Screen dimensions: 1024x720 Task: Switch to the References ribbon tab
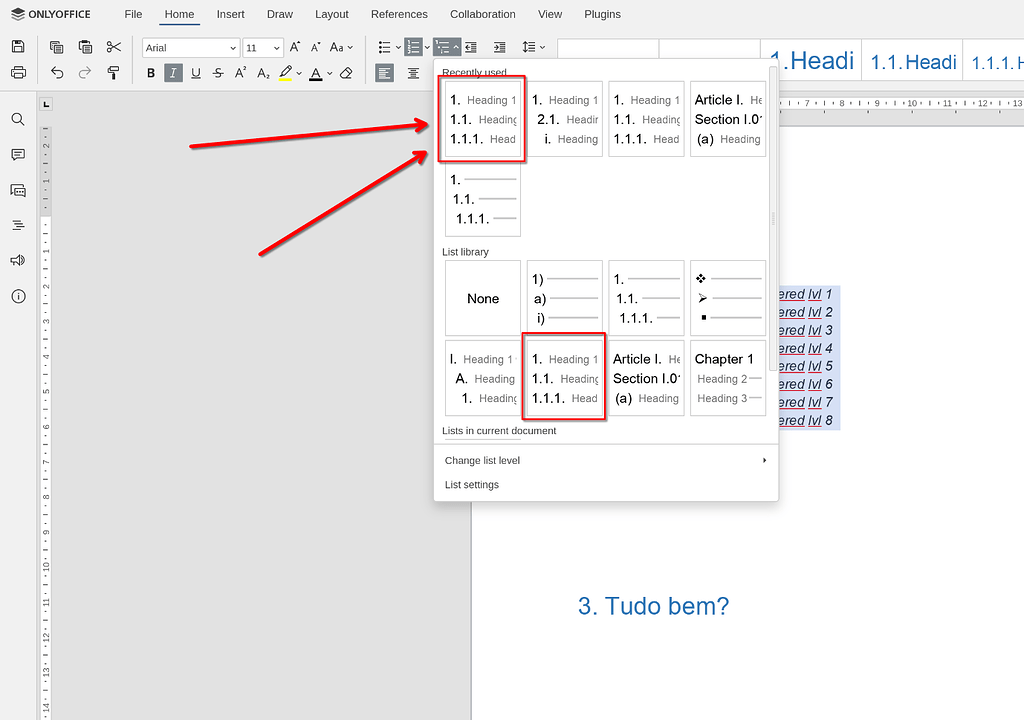(399, 14)
